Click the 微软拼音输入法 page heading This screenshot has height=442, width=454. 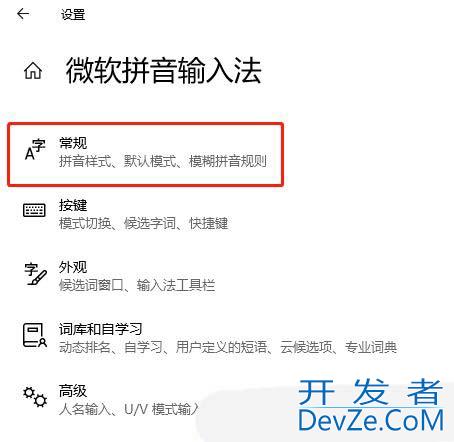click(163, 70)
